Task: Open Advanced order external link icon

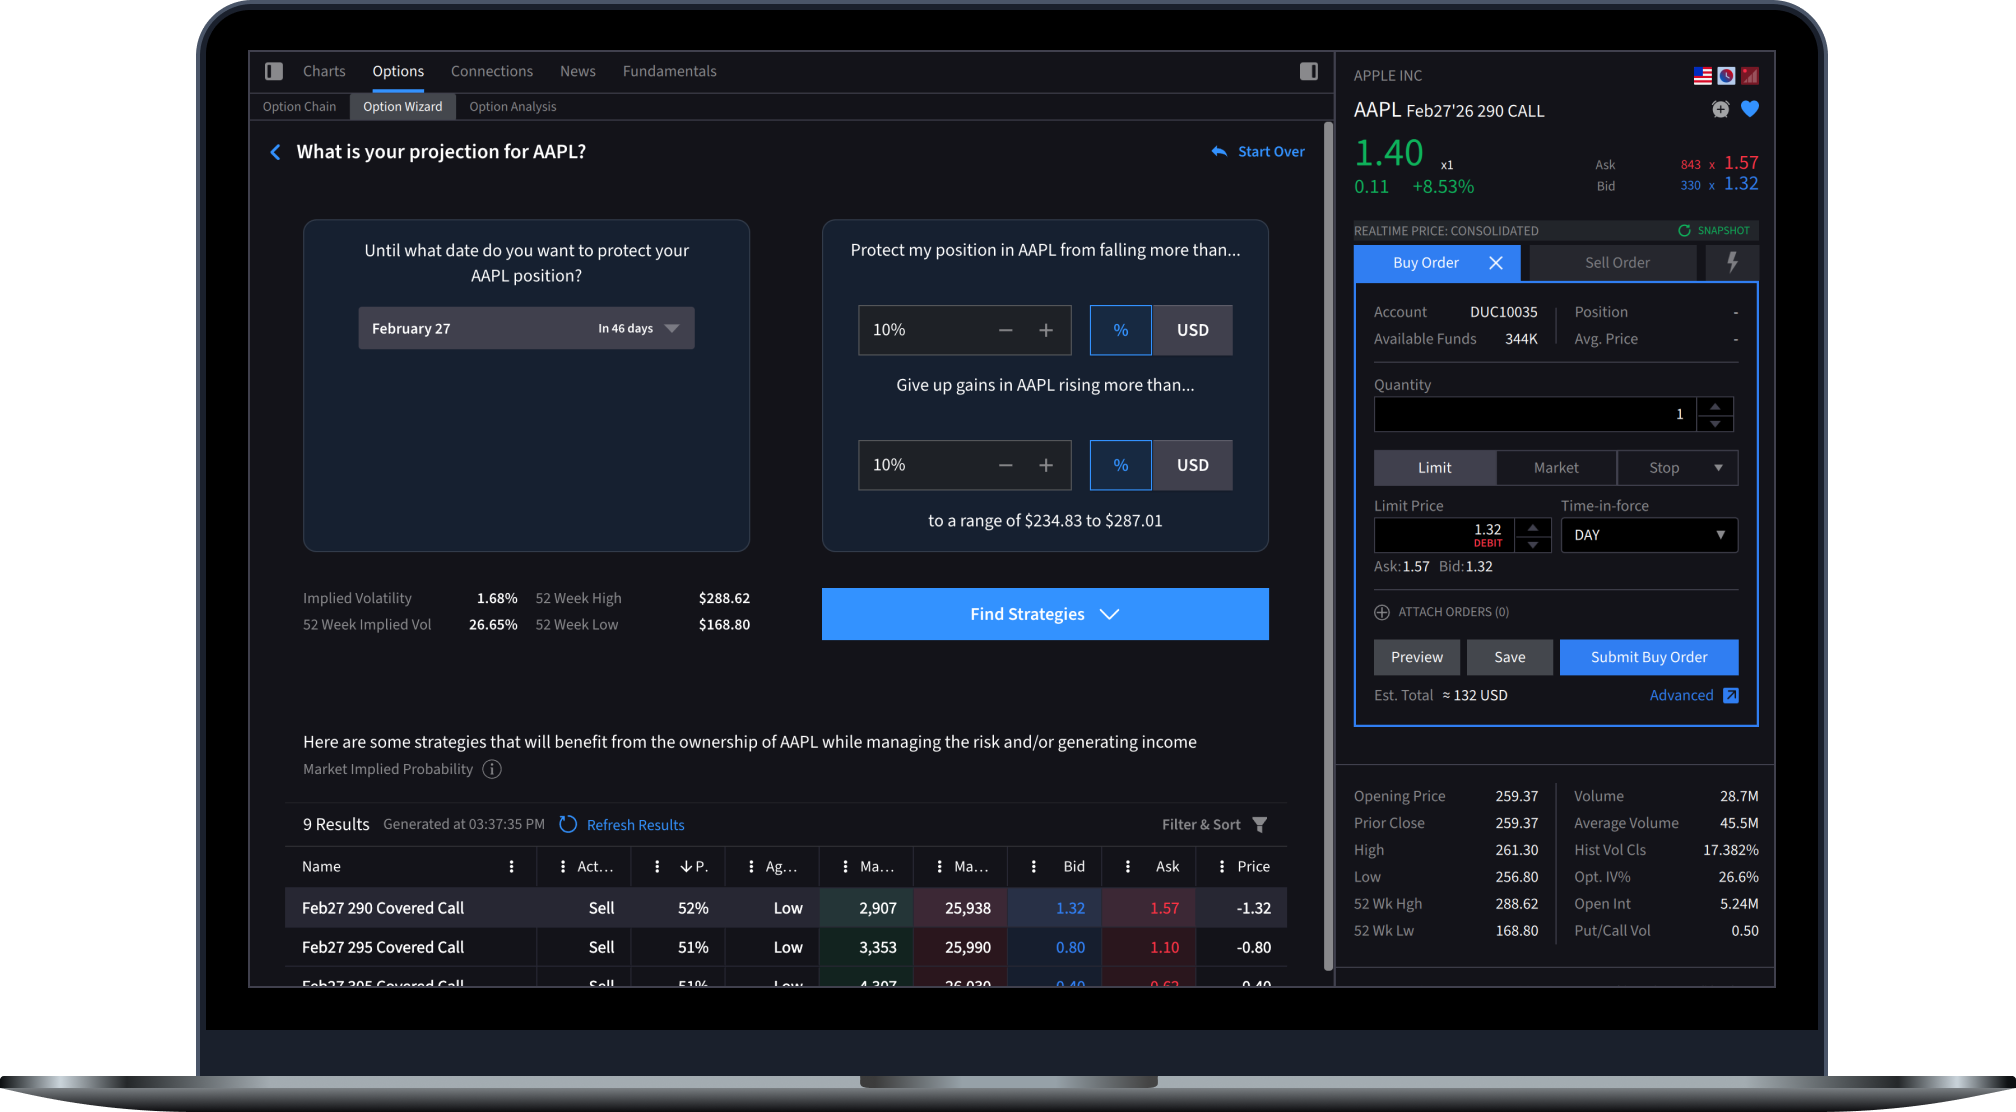Action: pos(1731,695)
